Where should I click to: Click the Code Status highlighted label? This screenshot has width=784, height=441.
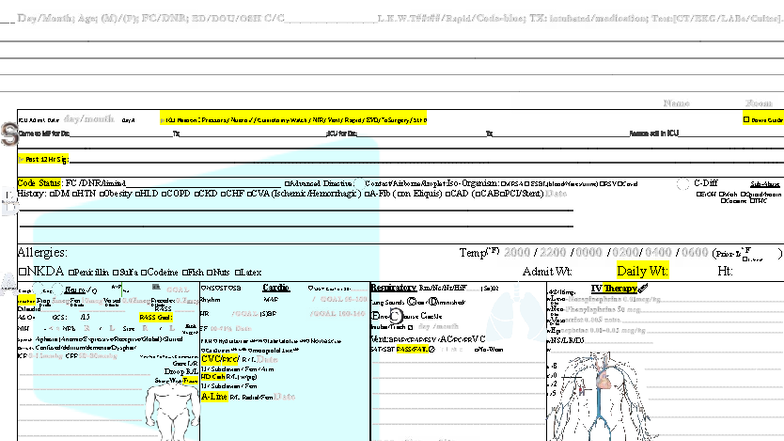pyautogui.click(x=40, y=183)
